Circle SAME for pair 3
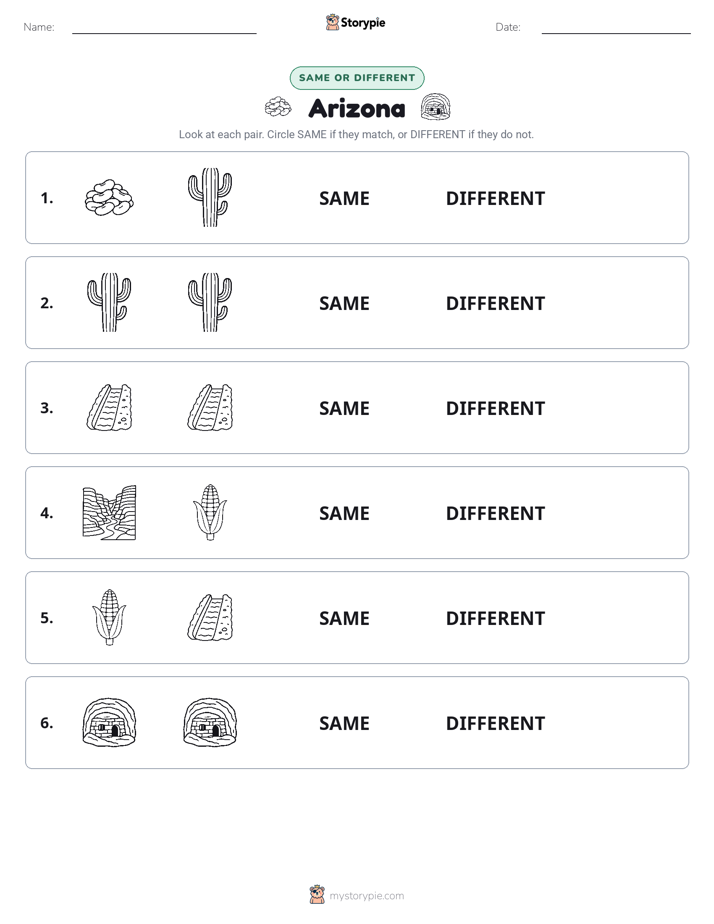 point(344,408)
